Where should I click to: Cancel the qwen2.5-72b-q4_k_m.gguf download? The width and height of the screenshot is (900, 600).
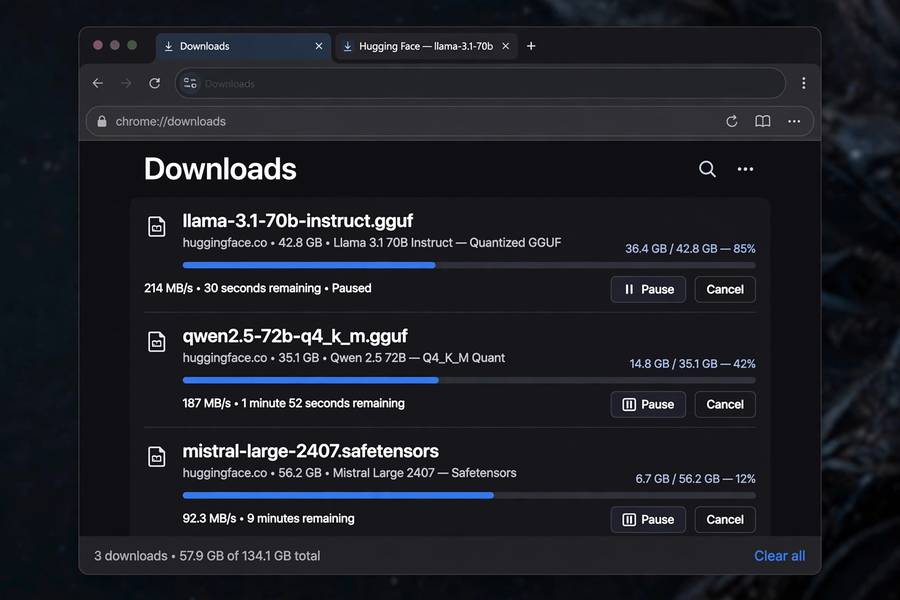(725, 404)
